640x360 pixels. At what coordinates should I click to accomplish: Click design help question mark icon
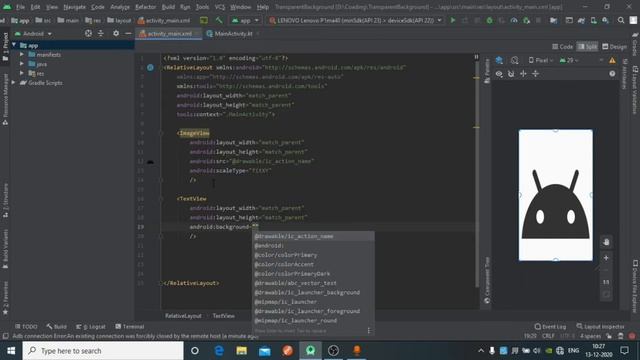612,74
